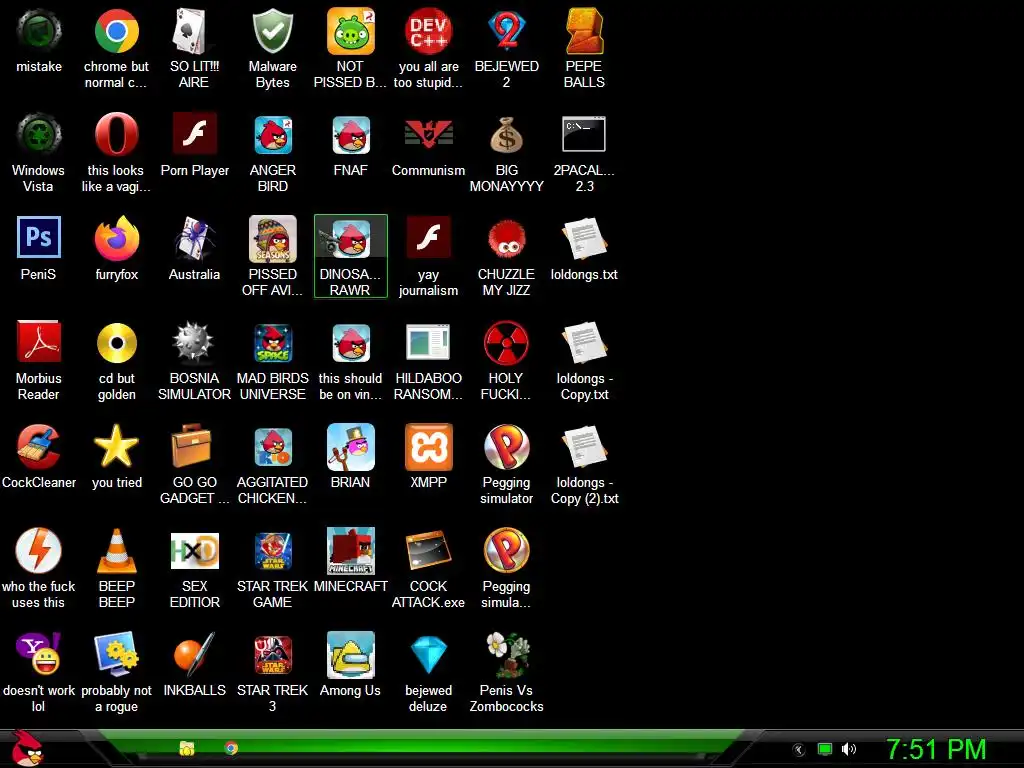
Task: Open the Photoshop Ps icon
Action: (39, 238)
